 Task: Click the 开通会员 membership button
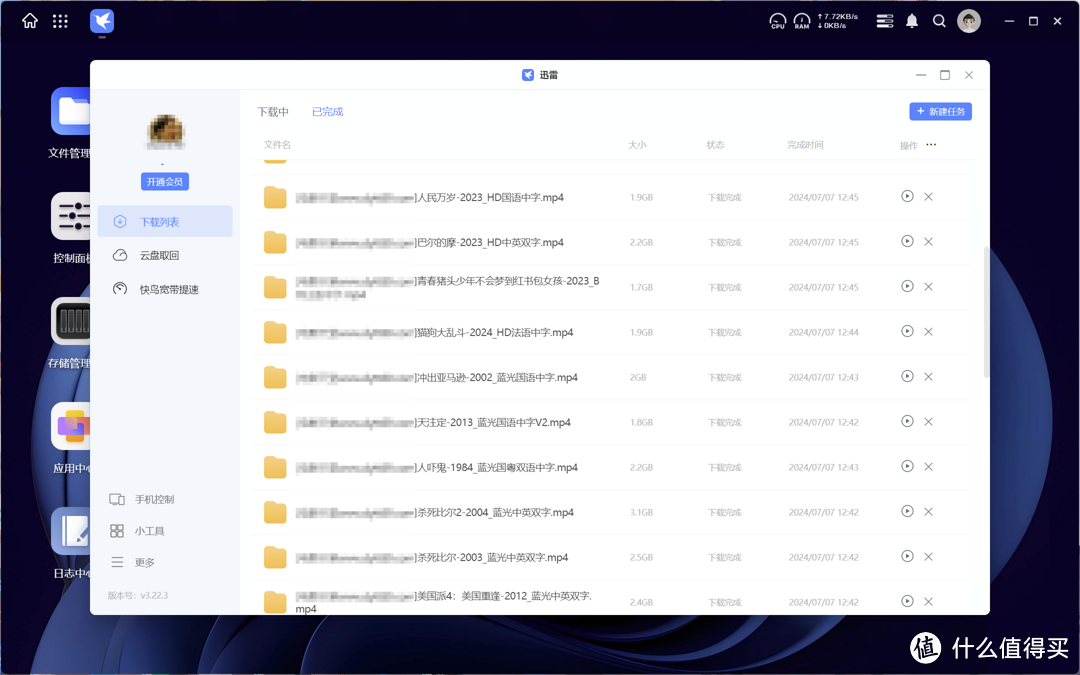pos(165,182)
